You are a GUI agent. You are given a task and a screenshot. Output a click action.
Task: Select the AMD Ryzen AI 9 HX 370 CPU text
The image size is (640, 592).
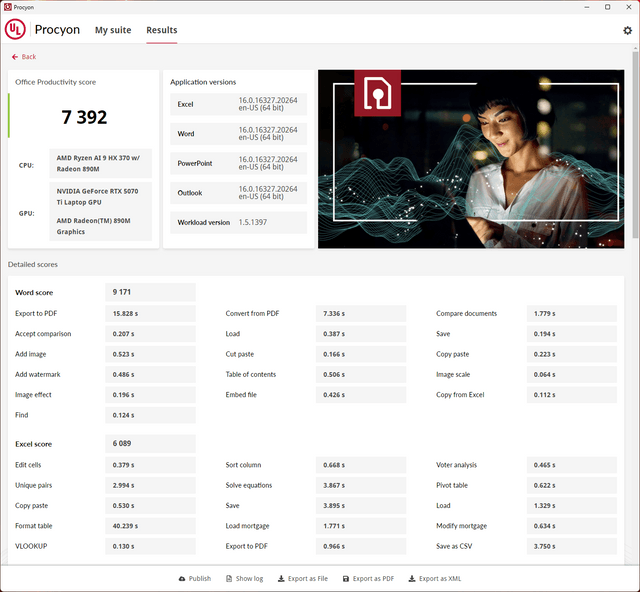(x=98, y=163)
